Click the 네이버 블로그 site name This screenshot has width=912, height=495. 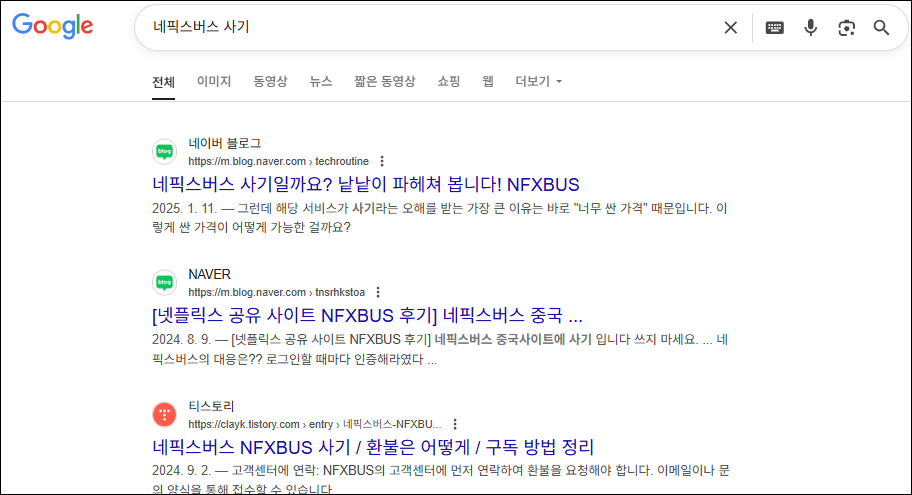coord(225,143)
